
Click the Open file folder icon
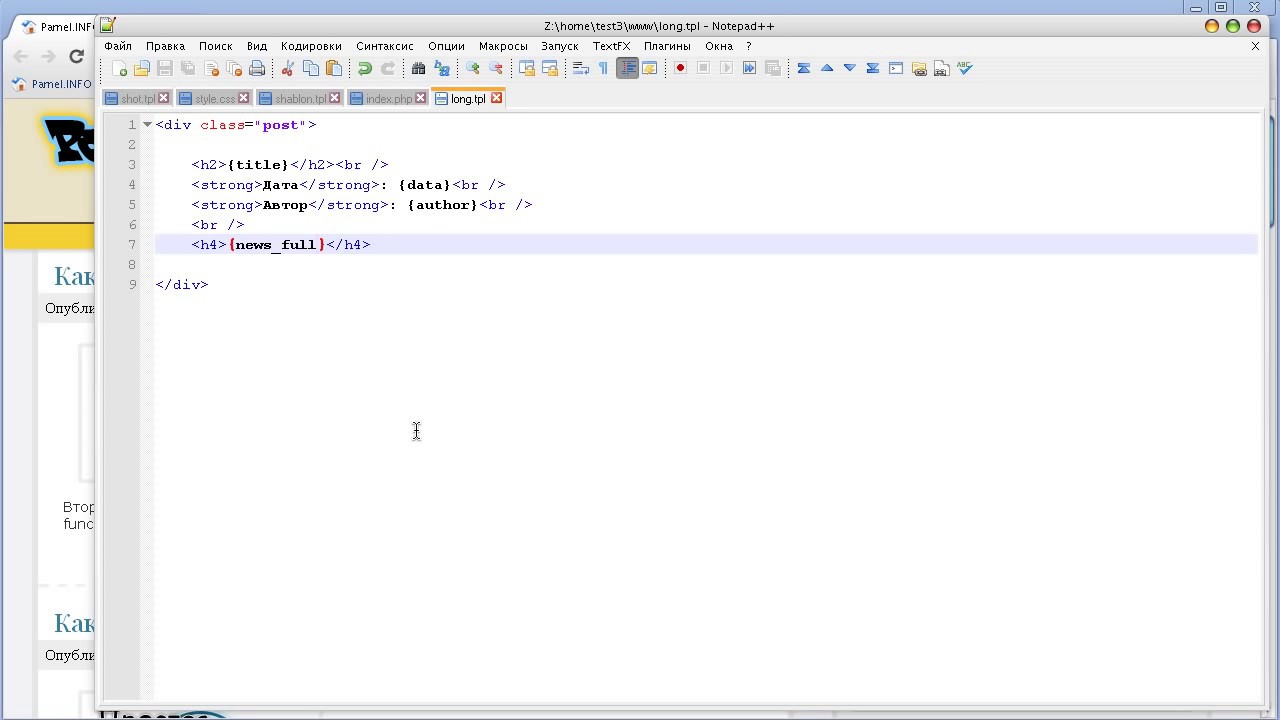(142, 68)
